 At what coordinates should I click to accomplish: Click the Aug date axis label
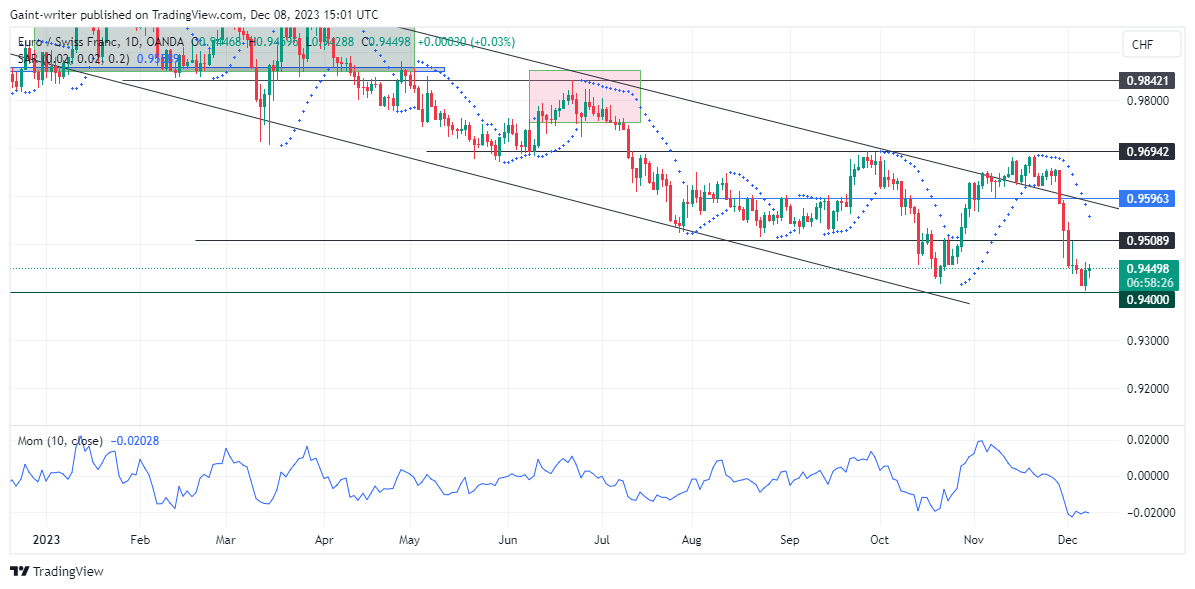tap(691, 538)
